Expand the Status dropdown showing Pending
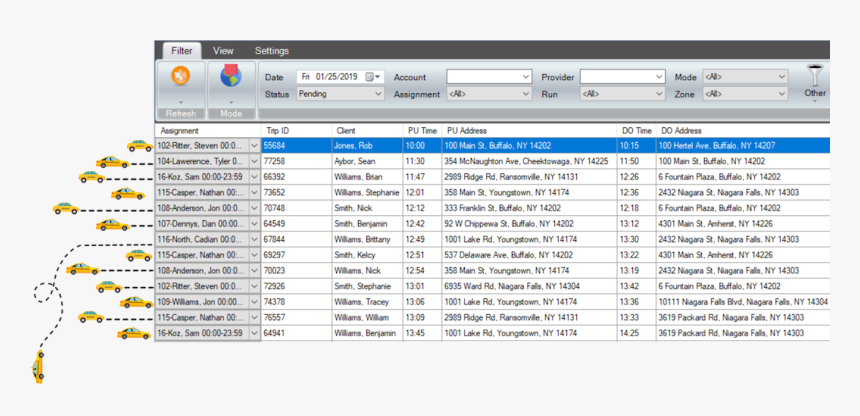The height and width of the screenshot is (416, 860). [x=378, y=94]
